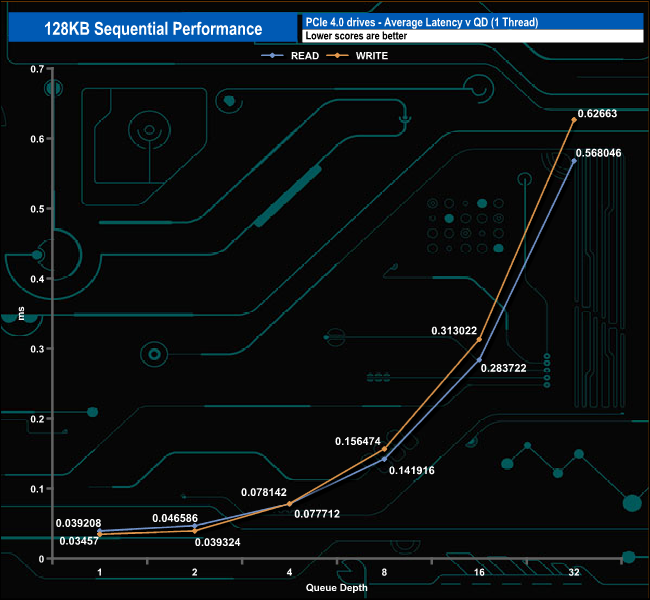Click the 32 queue depth tick label

coord(574,572)
